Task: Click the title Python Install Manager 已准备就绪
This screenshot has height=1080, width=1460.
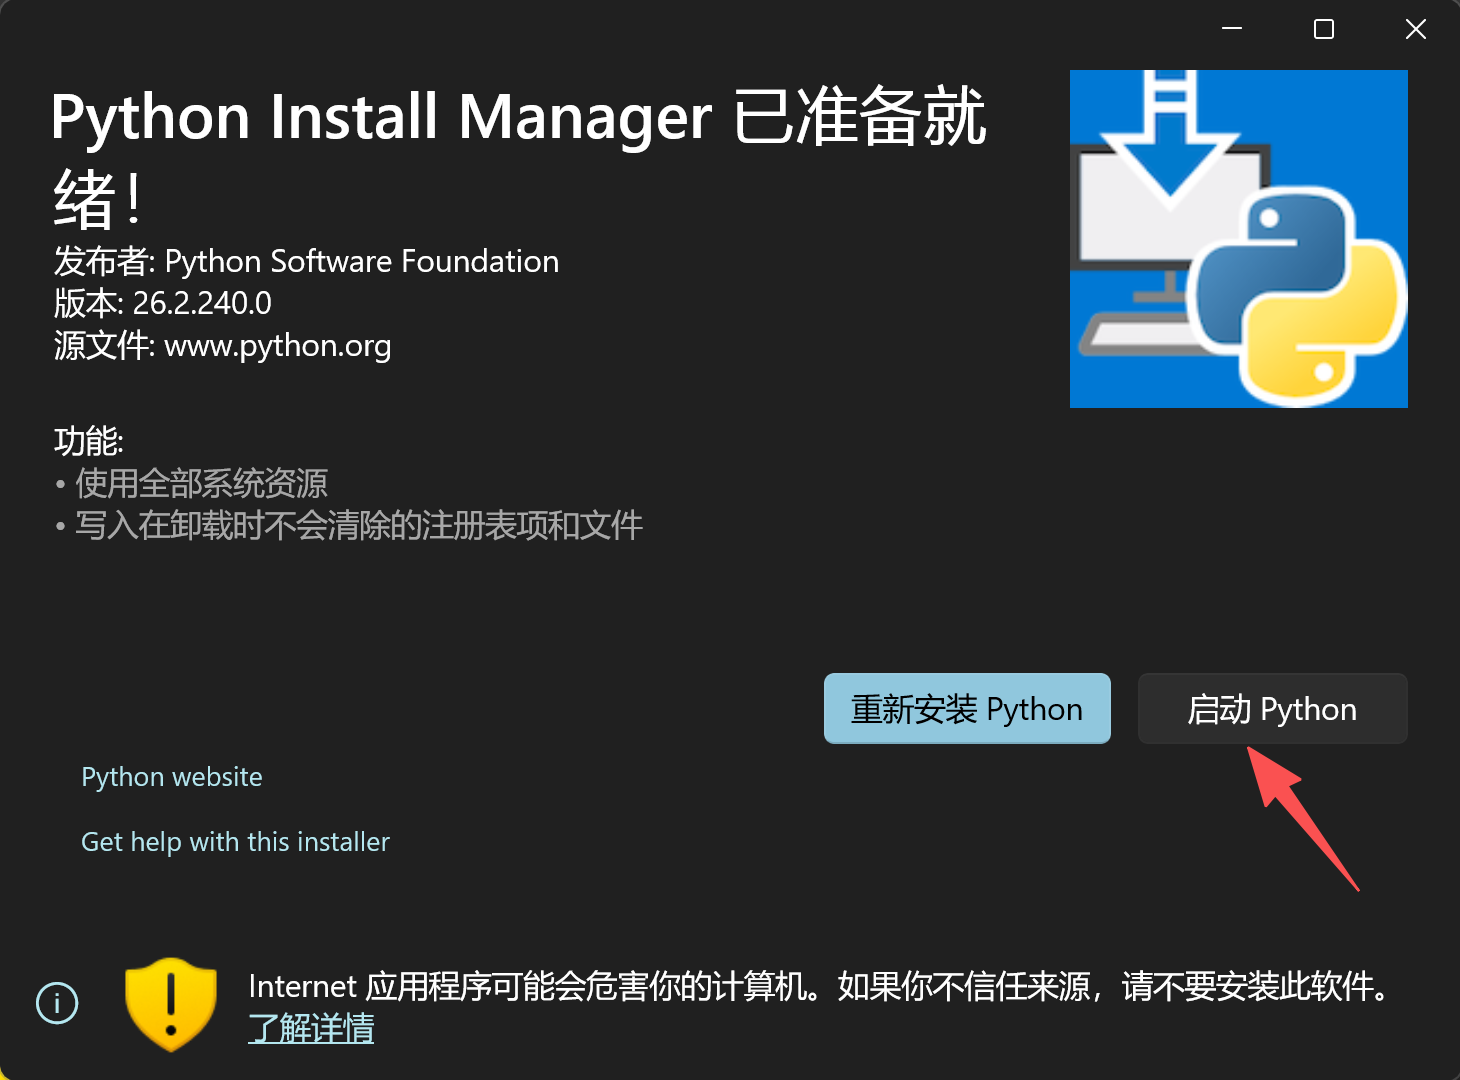Action: pos(519,158)
